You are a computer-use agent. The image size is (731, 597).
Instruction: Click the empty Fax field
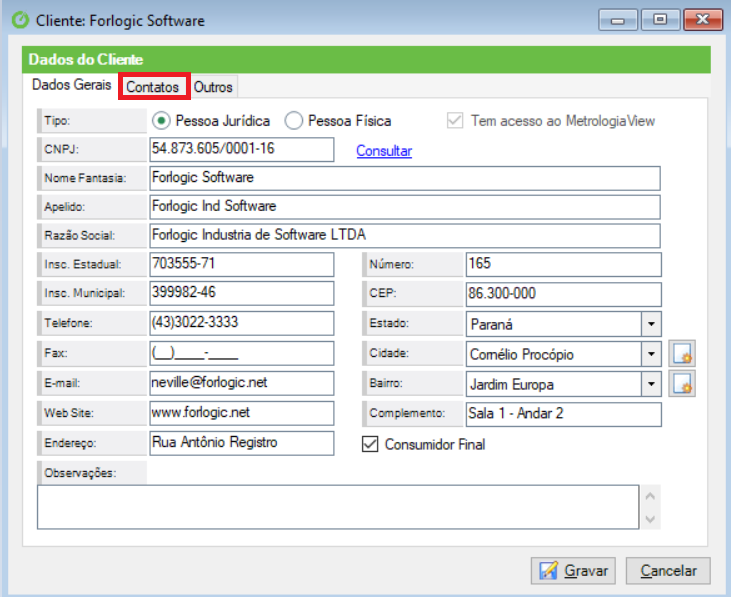tap(241, 353)
